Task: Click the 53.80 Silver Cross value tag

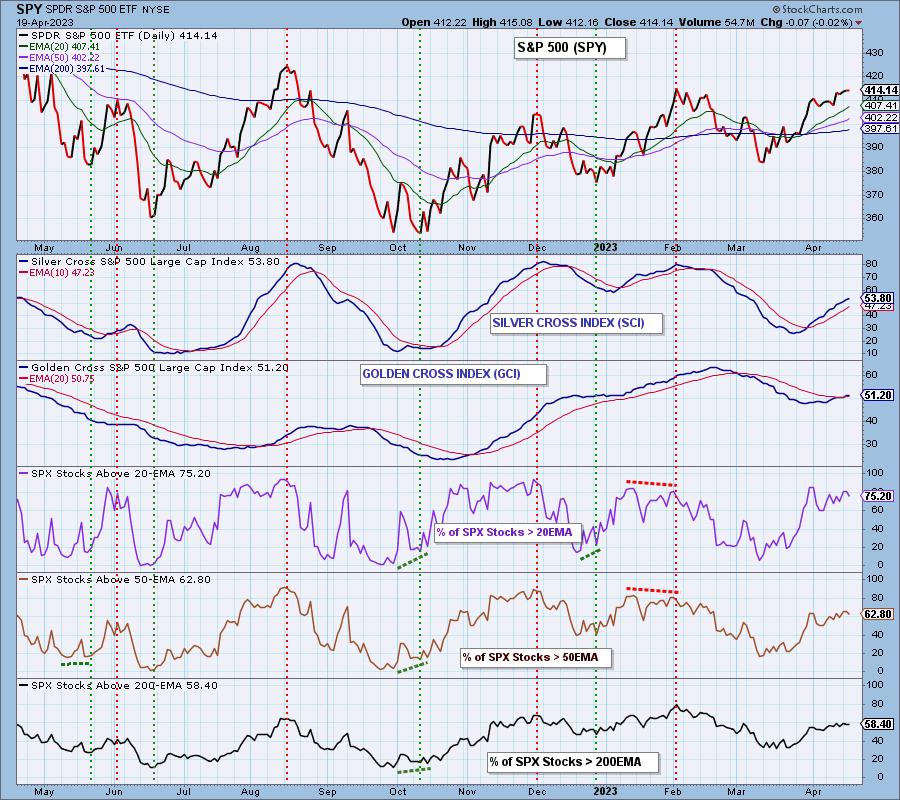Action: [878, 298]
